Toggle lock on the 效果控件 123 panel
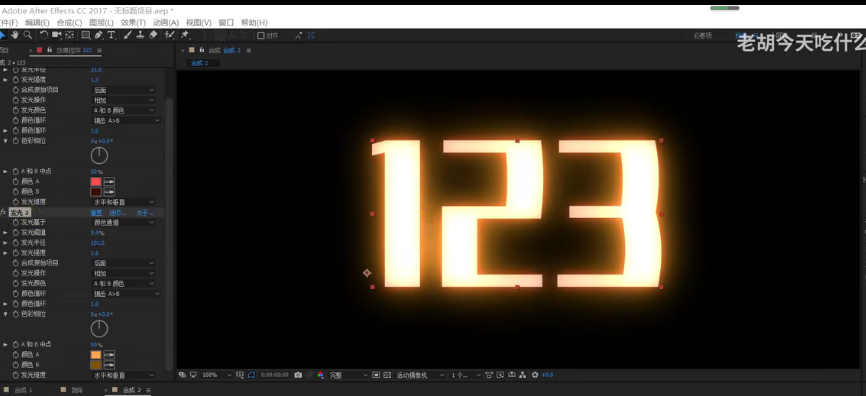 49,50
